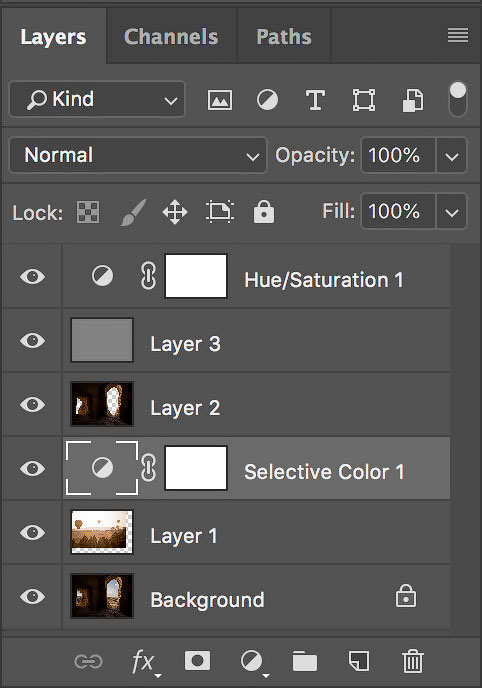Hide the Background layer eye icon

click(x=32, y=596)
